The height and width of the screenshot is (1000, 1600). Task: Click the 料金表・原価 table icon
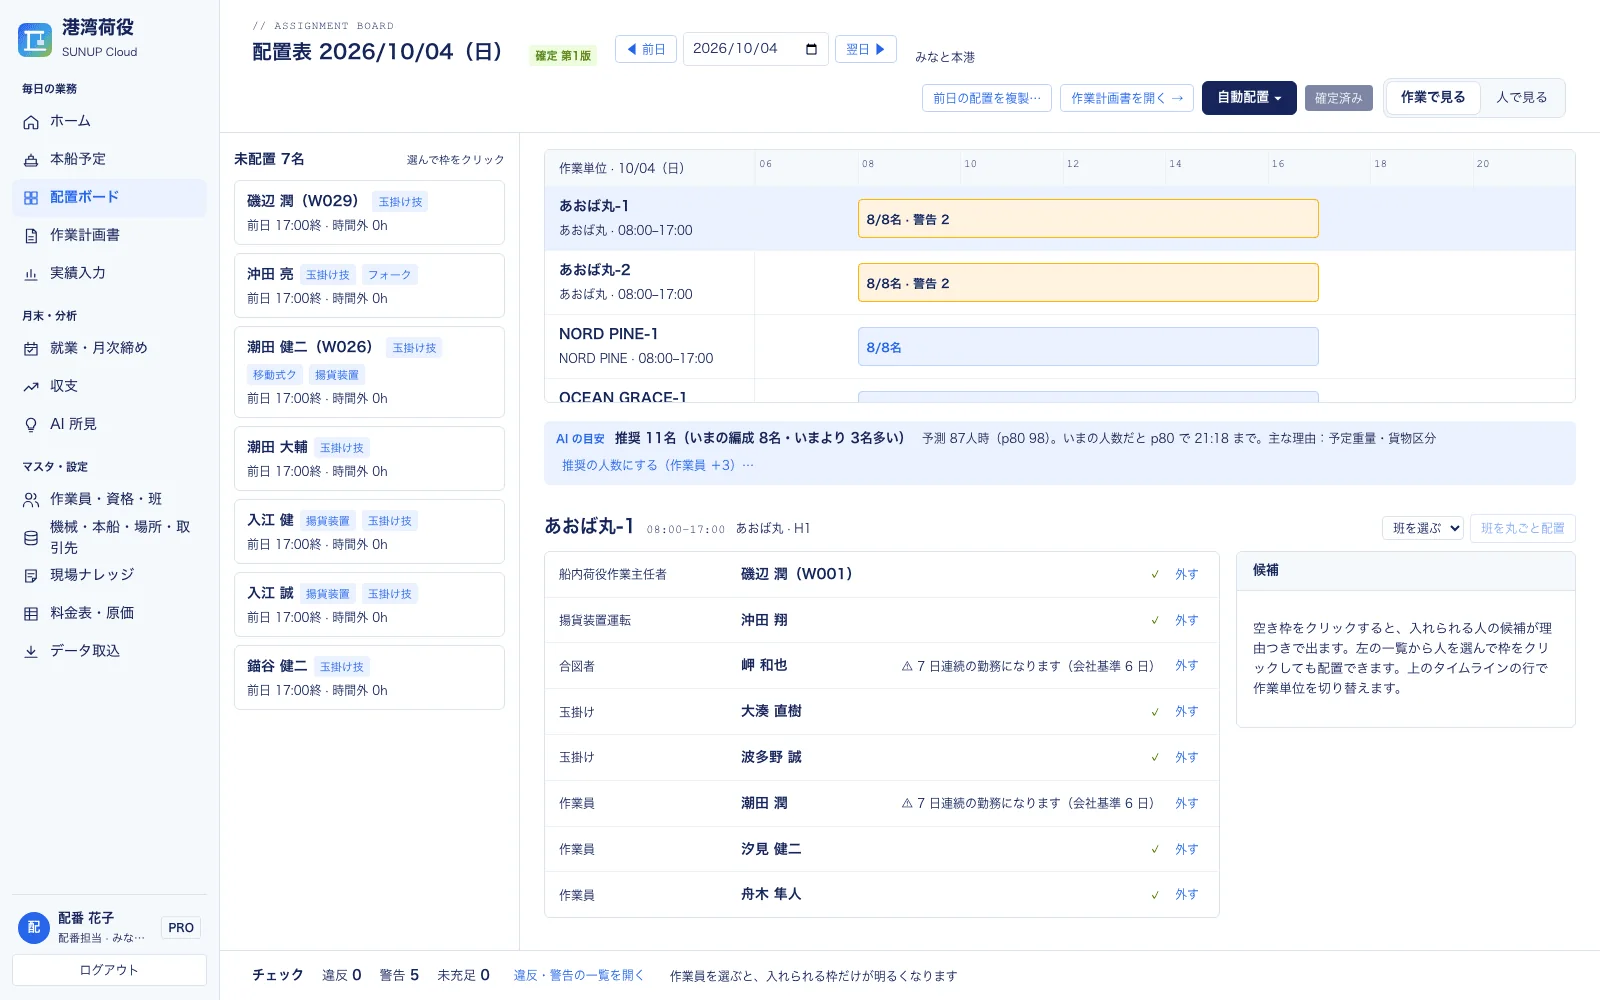point(31,614)
